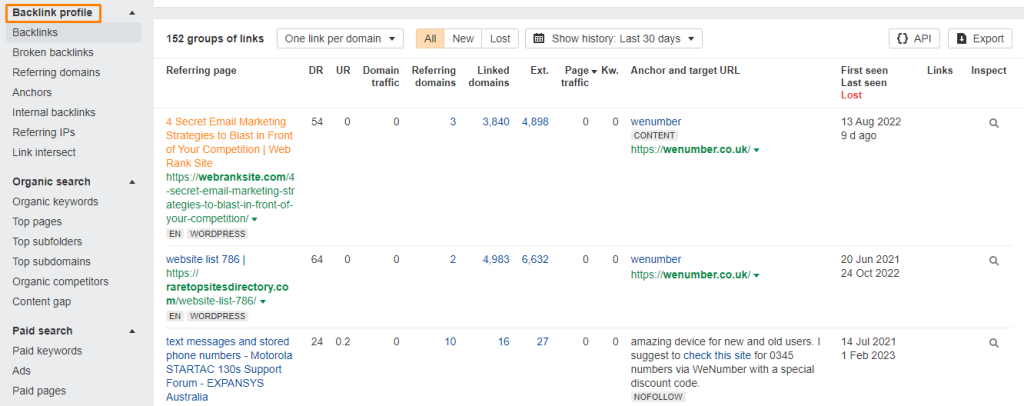Image resolution: width=1024 pixels, height=406 pixels.
Task: Go to Referring domains report
Action: pos(56,72)
